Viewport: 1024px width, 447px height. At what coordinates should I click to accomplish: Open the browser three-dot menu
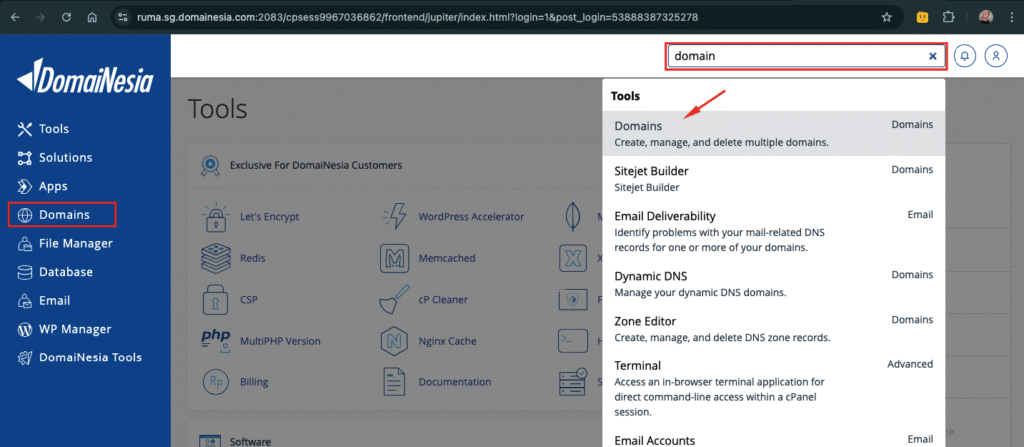pyautogui.click(x=1010, y=18)
